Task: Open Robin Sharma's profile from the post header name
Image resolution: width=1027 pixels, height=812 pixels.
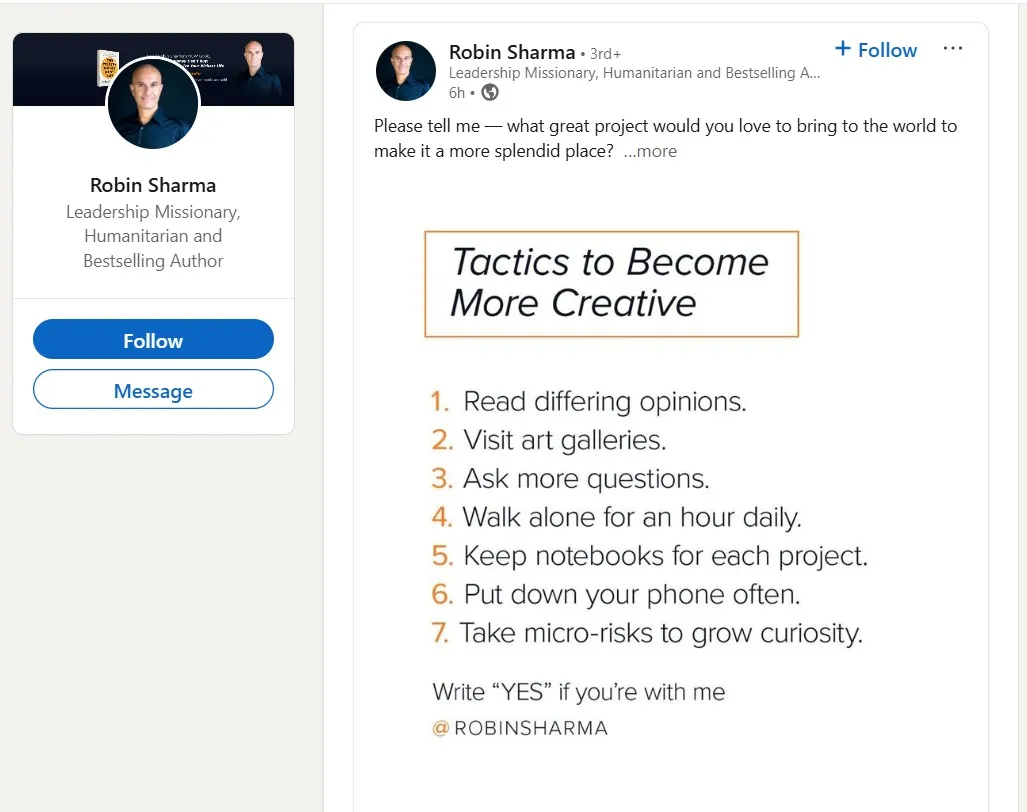Action: tap(512, 52)
